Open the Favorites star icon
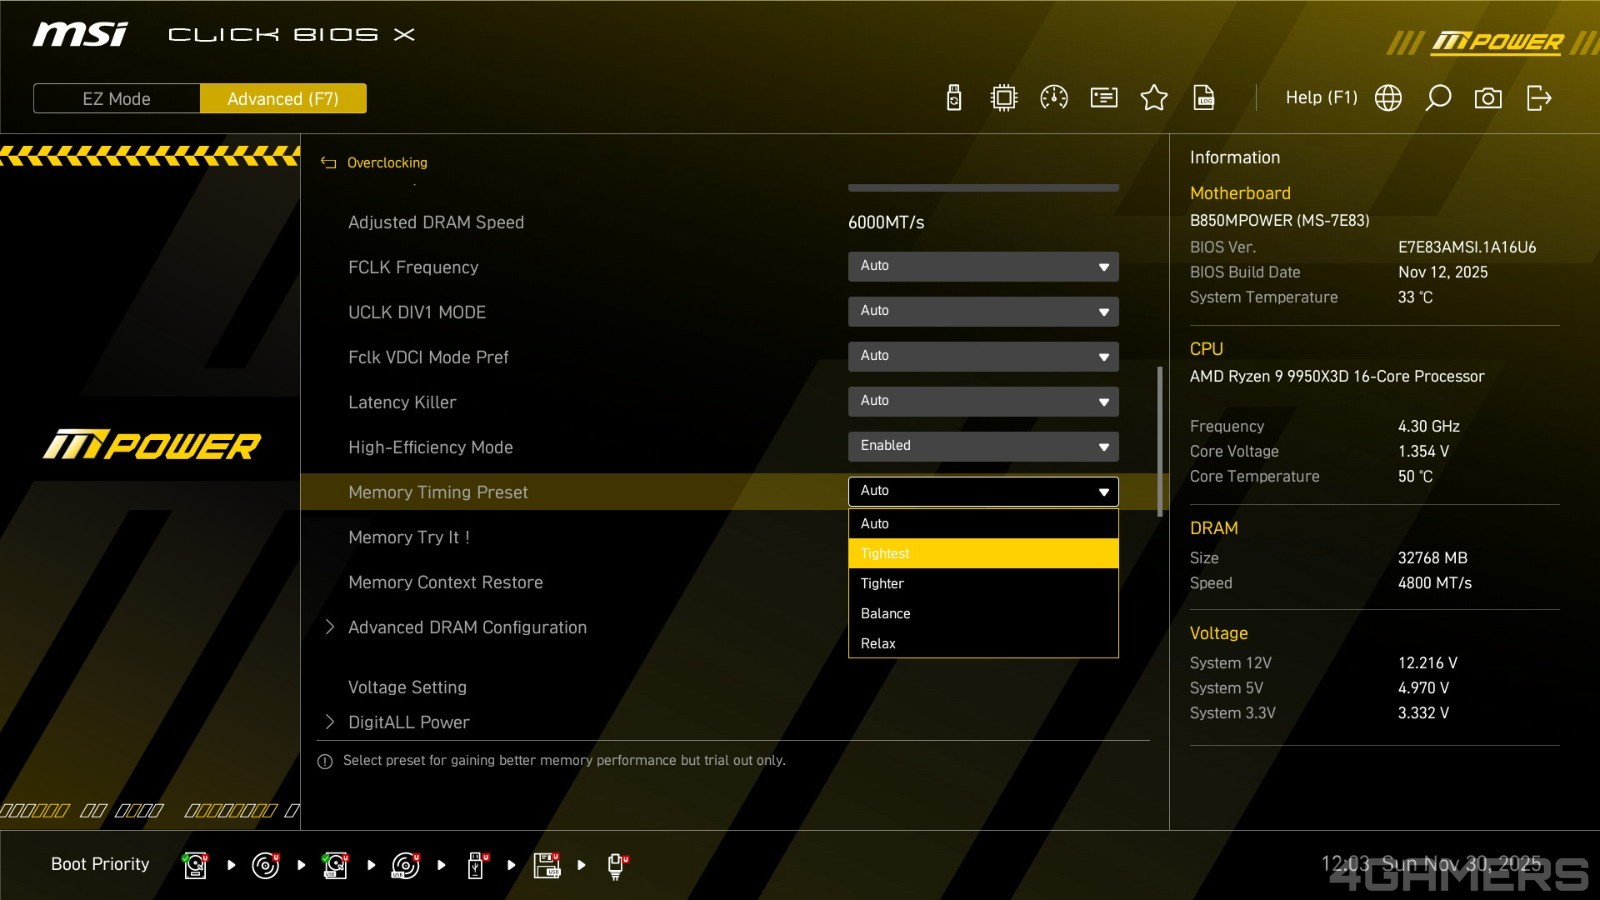Screen dimensions: 1600x900 point(1154,98)
